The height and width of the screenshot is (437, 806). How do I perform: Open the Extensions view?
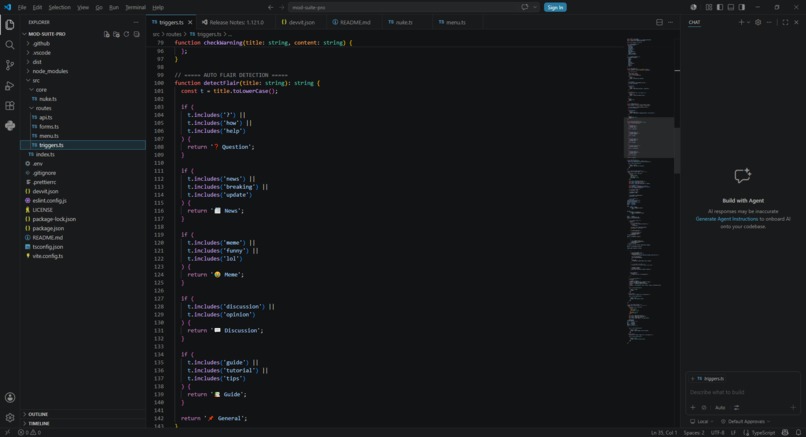[x=10, y=106]
